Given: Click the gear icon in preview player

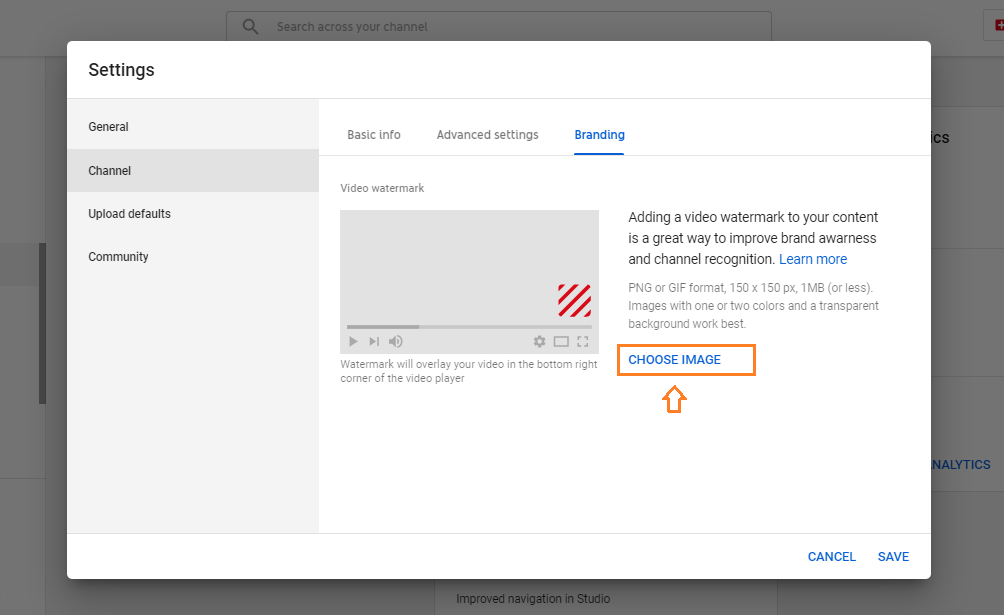Looking at the screenshot, I should (x=540, y=342).
